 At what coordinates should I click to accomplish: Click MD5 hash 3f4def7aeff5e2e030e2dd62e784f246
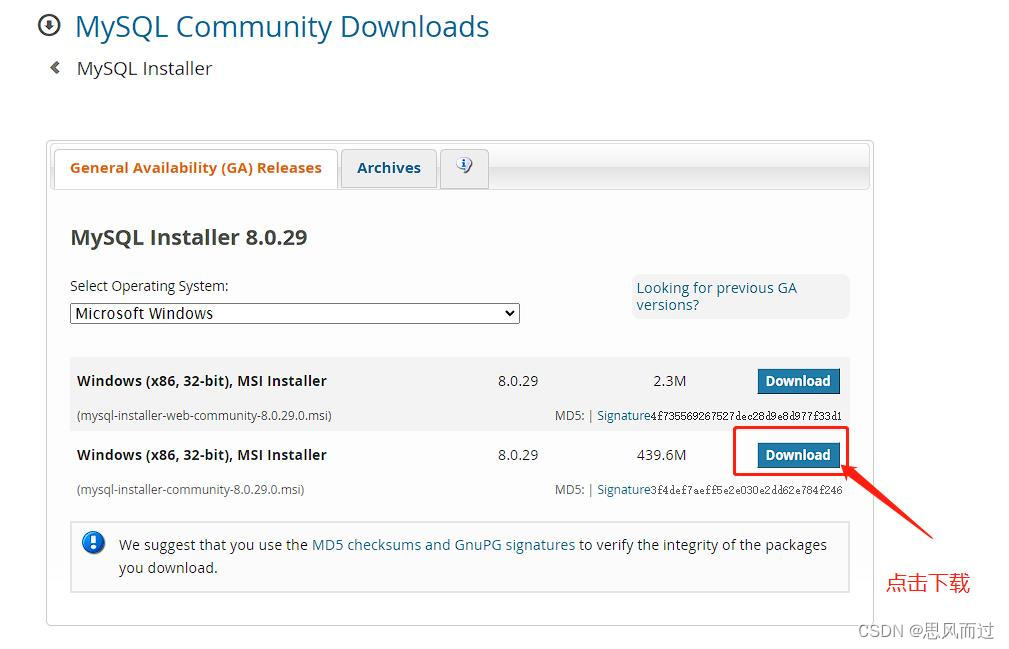[x=746, y=489]
